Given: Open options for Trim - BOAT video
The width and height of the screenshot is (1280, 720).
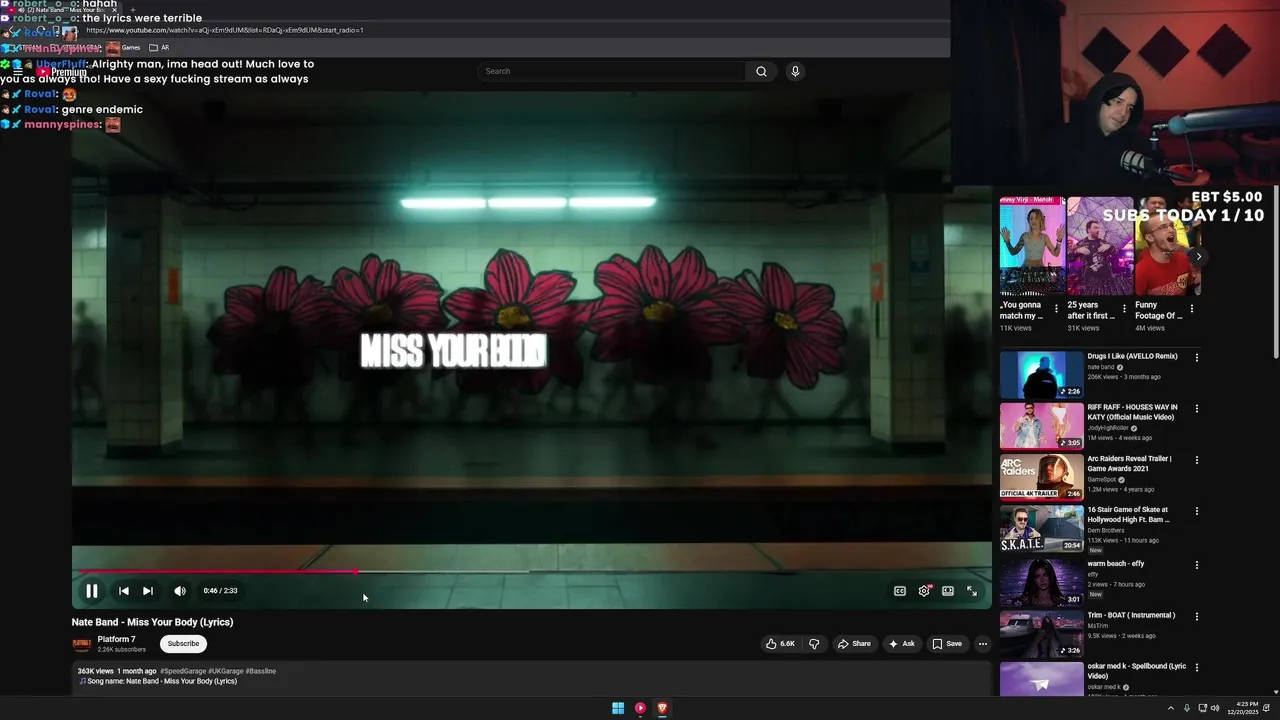Looking at the screenshot, I should tap(1196, 616).
